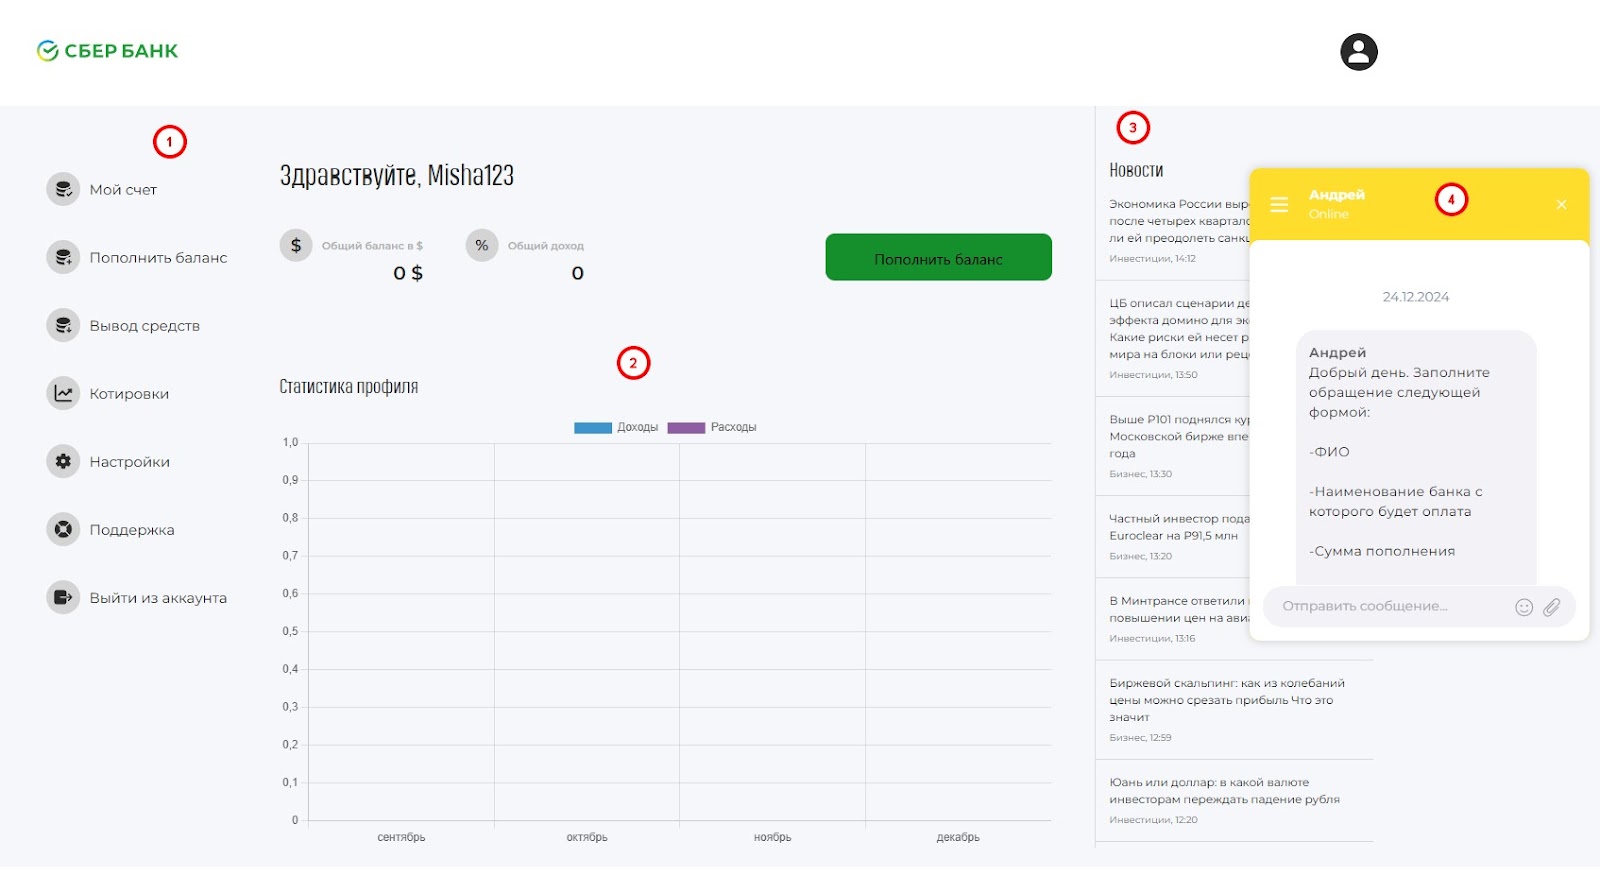This screenshot has height=893, width=1600.
Task: Click the icon beside Пополнить баланс
Action: tap(63, 257)
